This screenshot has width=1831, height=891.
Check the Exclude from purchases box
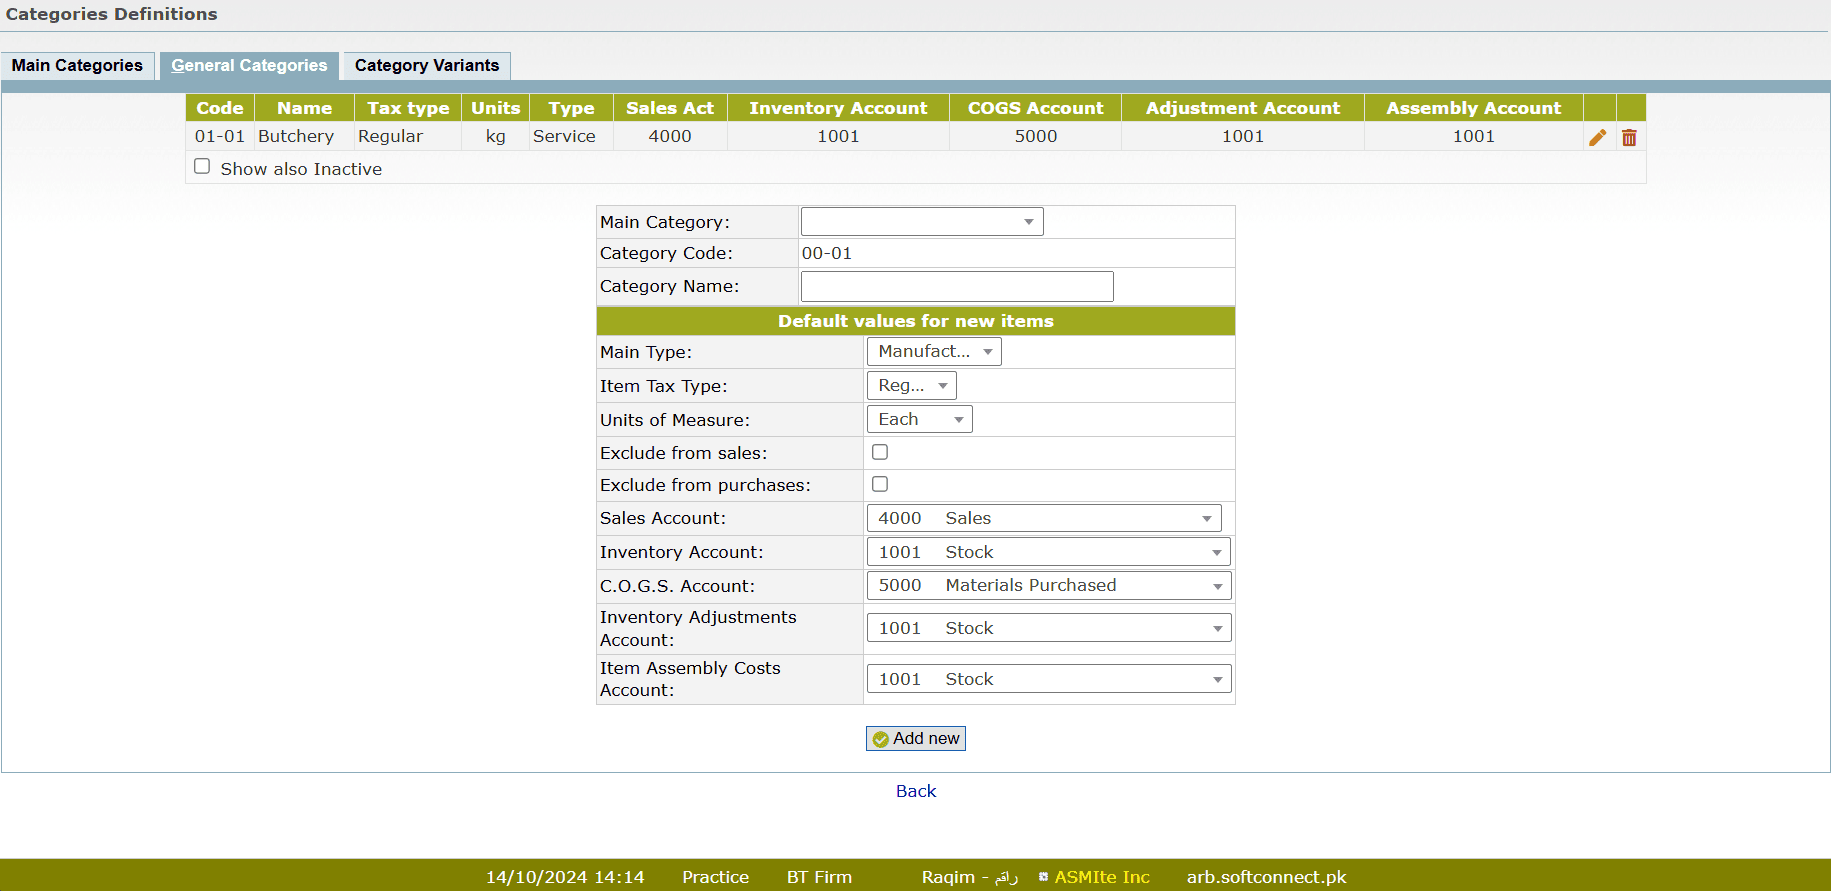point(880,484)
